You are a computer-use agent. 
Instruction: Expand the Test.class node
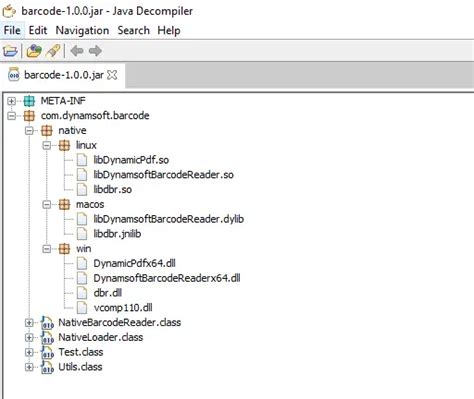(29, 352)
